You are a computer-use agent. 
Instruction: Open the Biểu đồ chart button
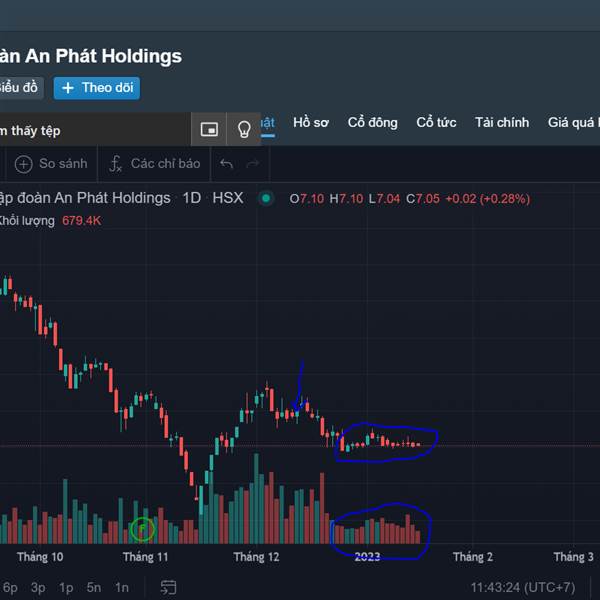pos(20,88)
